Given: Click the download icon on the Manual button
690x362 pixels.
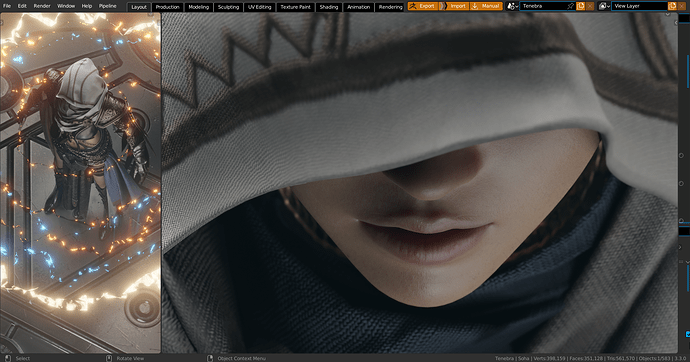Looking at the screenshot, I should (475, 6).
